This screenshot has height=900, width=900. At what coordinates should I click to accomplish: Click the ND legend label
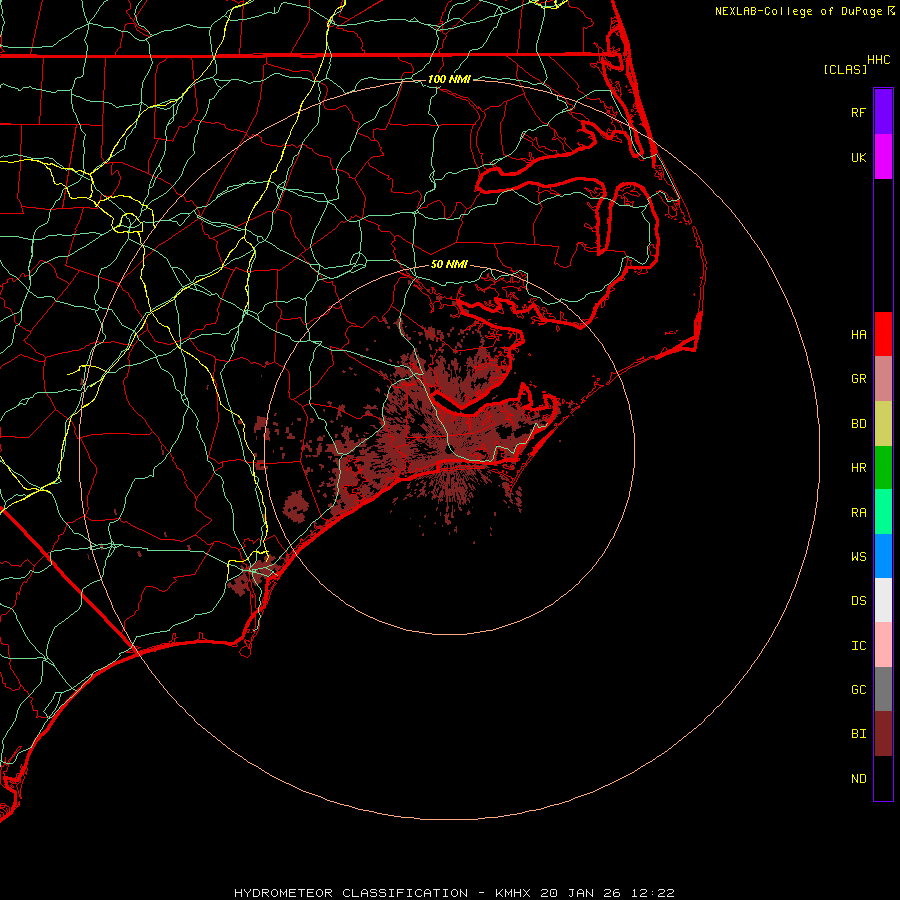858,779
